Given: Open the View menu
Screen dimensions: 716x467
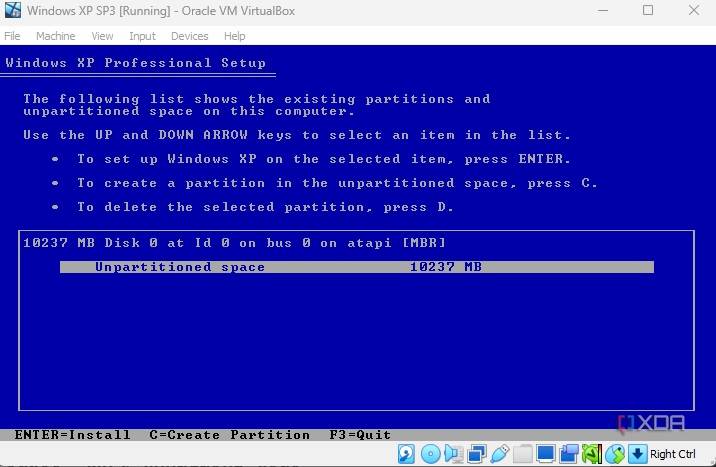Looking at the screenshot, I should 102,36.
